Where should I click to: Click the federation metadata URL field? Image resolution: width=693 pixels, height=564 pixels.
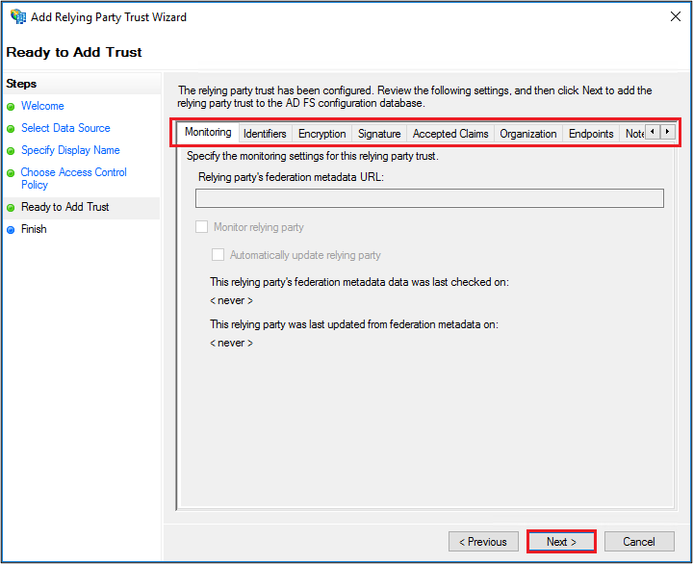tap(429, 198)
